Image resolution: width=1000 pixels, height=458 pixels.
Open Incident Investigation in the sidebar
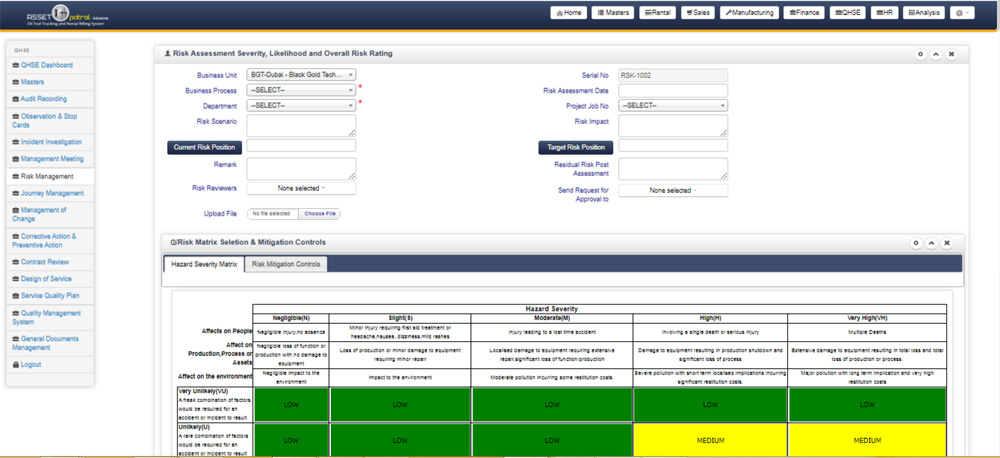tap(51, 142)
